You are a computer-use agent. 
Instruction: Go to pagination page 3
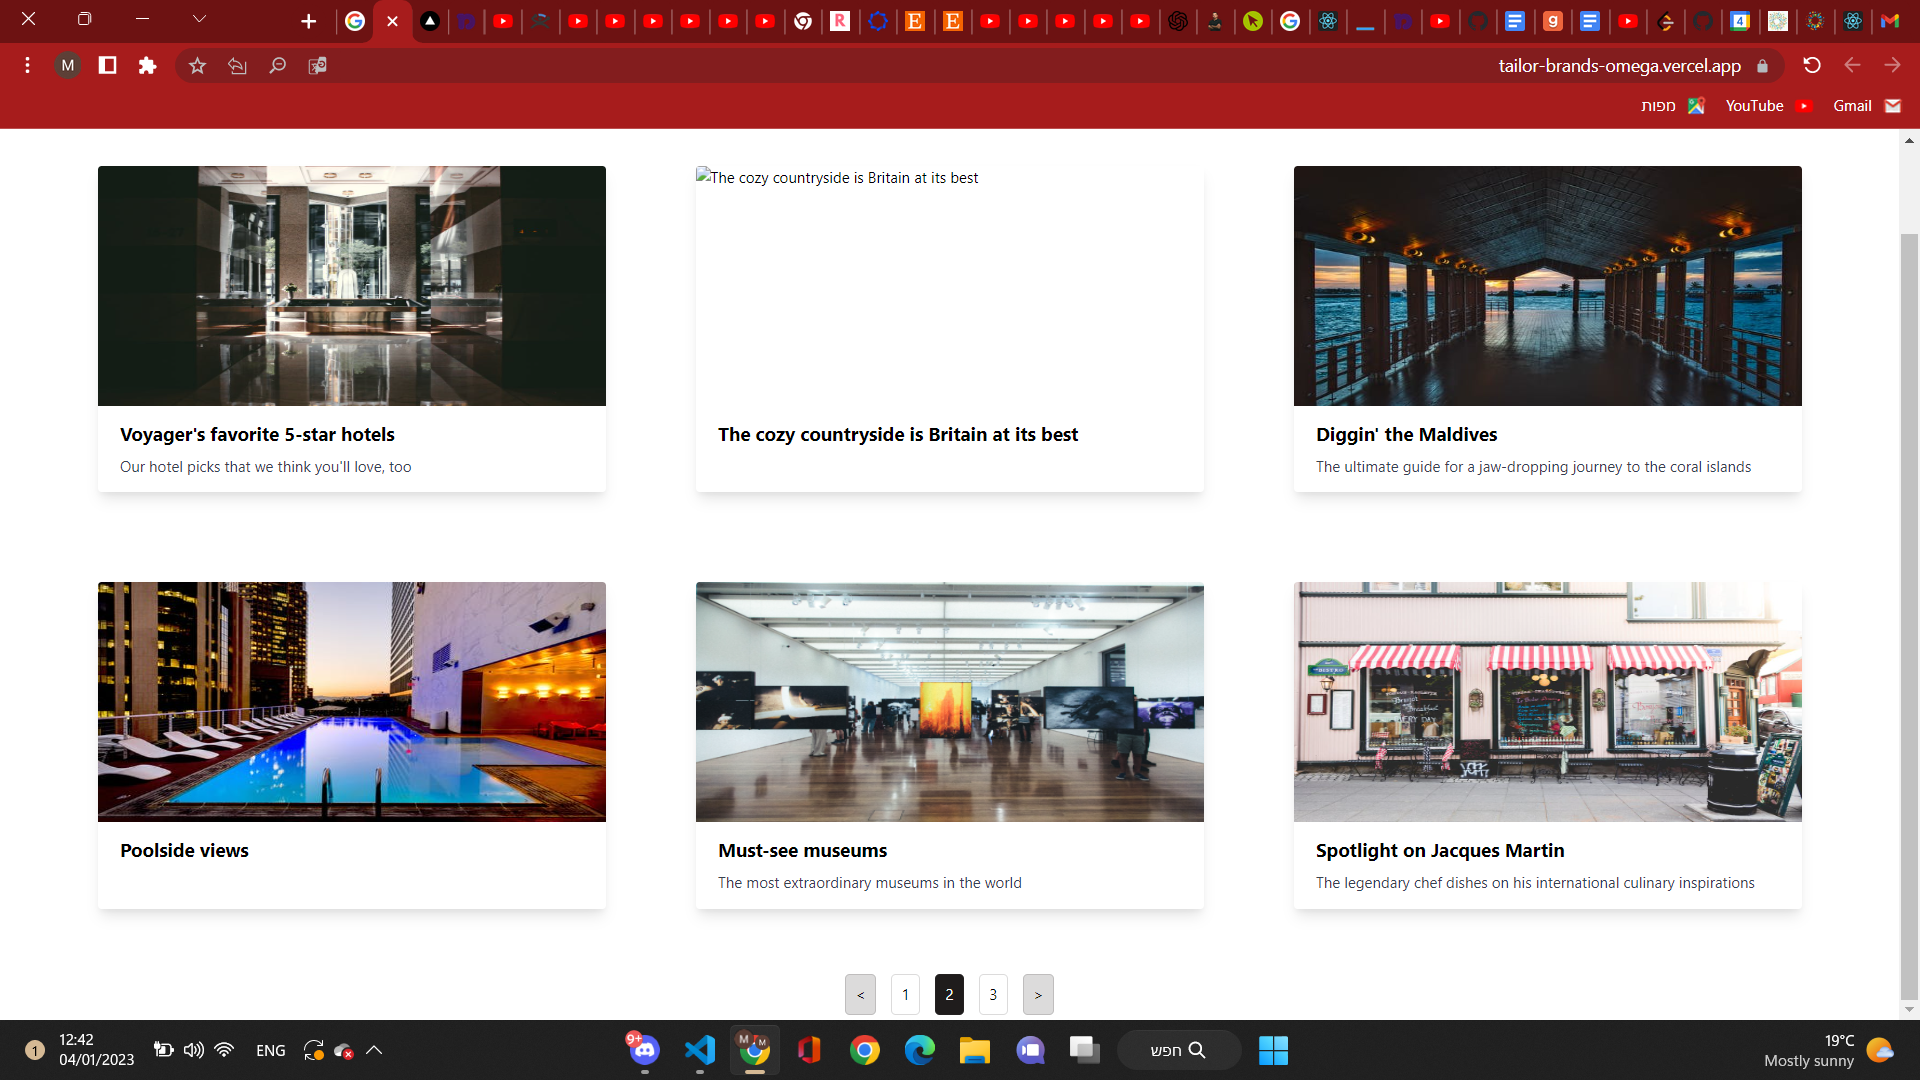click(992, 994)
